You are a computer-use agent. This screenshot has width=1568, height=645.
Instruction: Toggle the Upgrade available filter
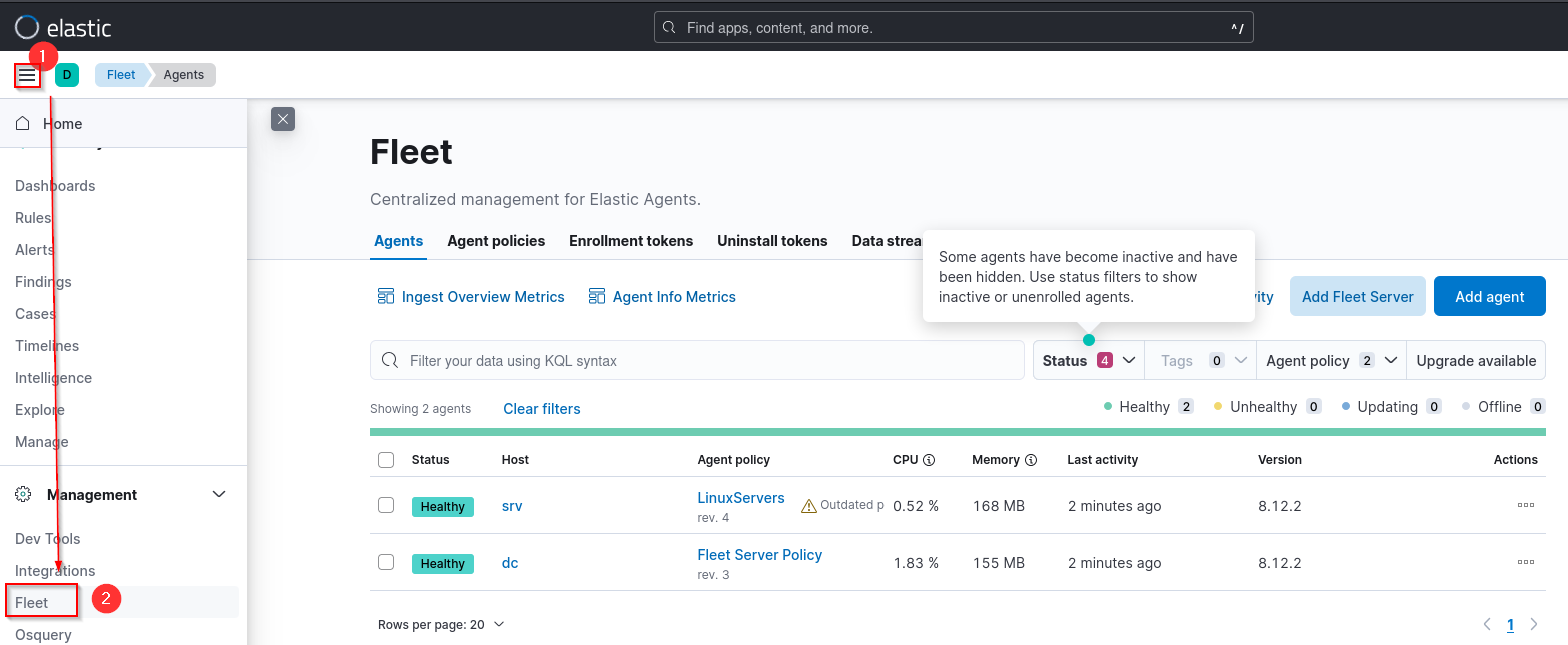(x=1476, y=361)
